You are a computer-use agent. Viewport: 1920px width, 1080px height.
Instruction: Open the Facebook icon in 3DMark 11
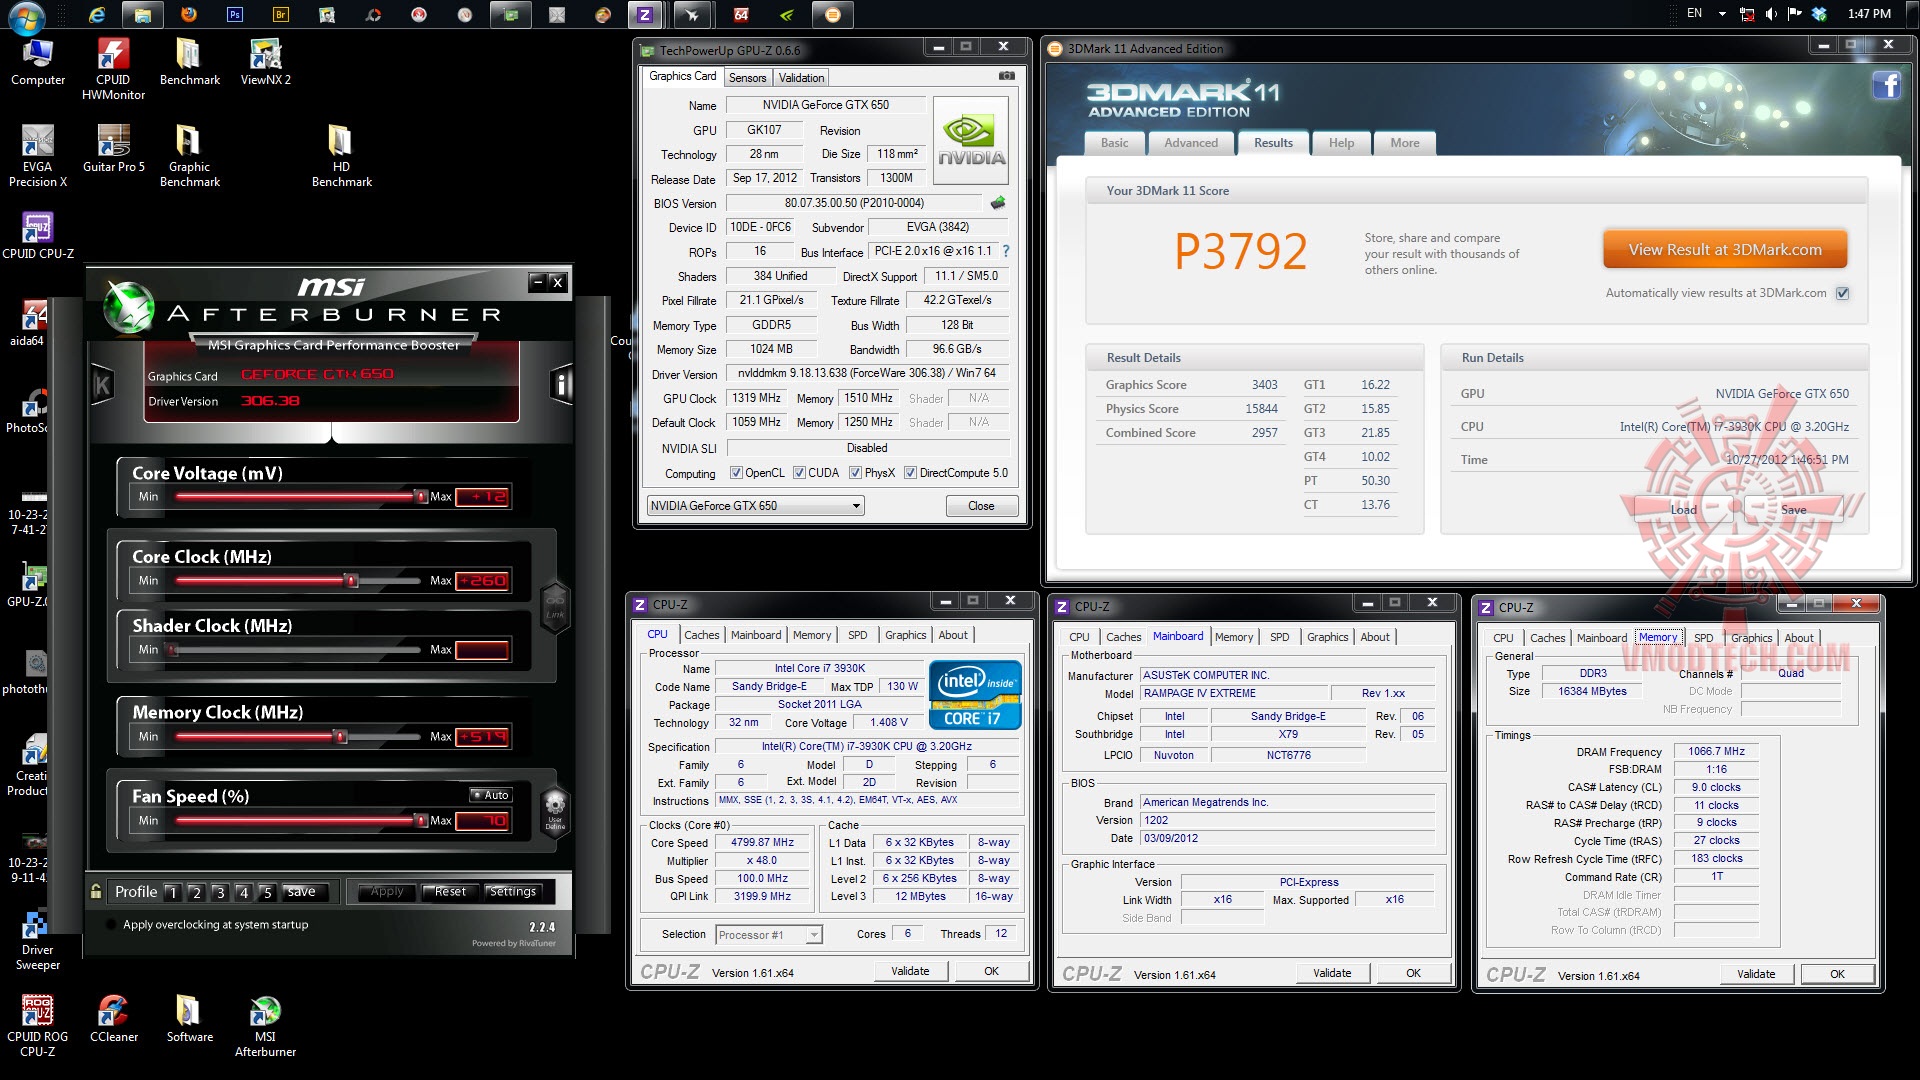coord(1886,86)
